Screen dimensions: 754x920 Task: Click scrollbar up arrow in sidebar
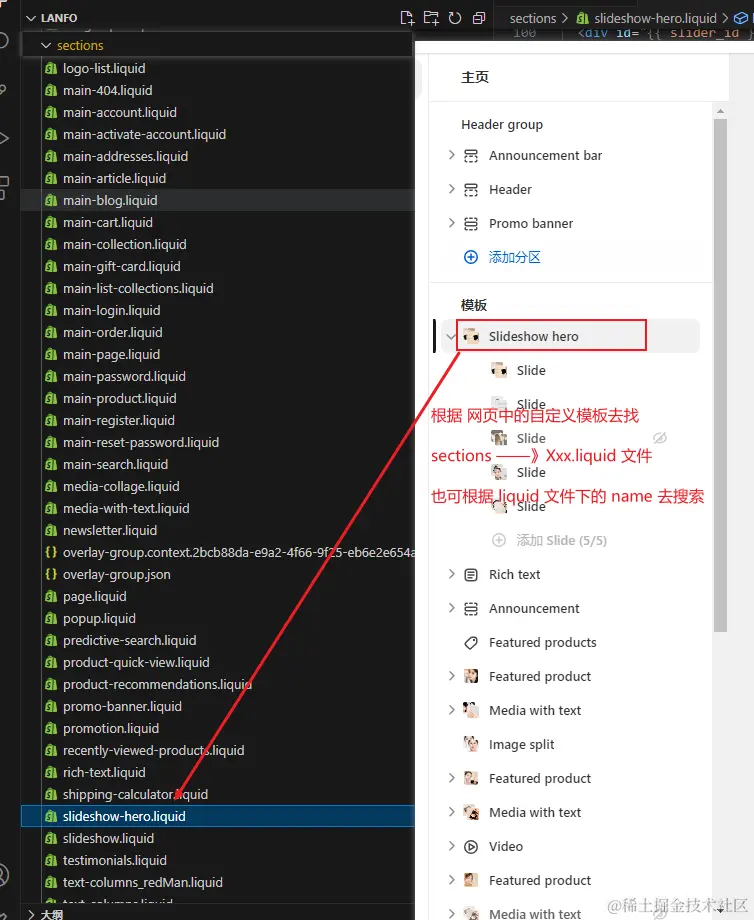[x=720, y=110]
